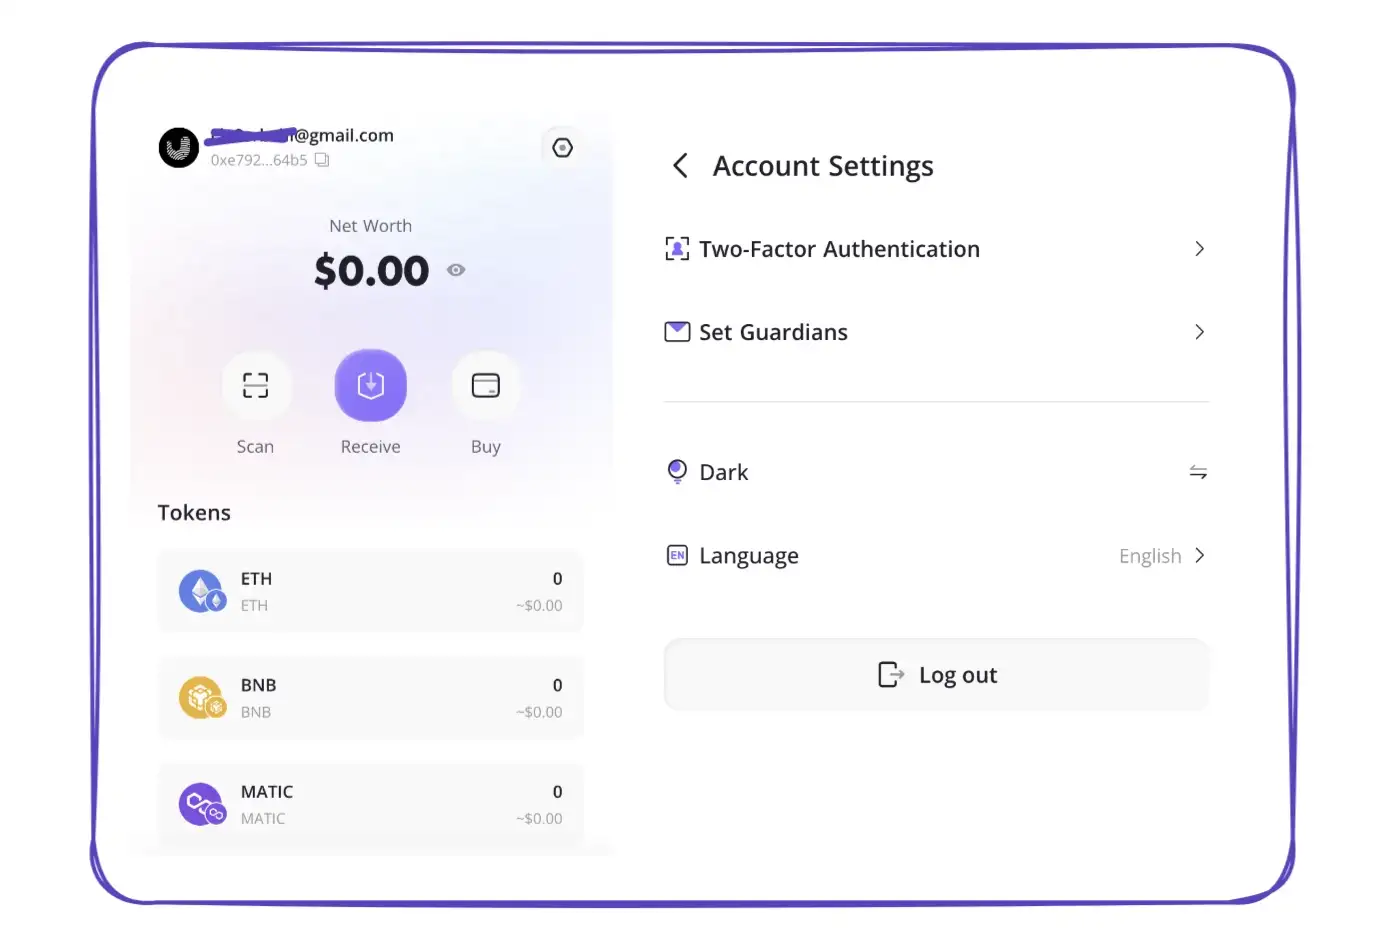Expand Two-Factor Authentication chevron
1398x952 pixels.
(x=1200, y=249)
